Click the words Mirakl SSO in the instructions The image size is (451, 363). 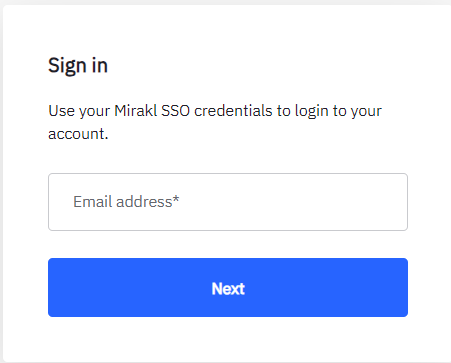pyautogui.click(x=152, y=111)
